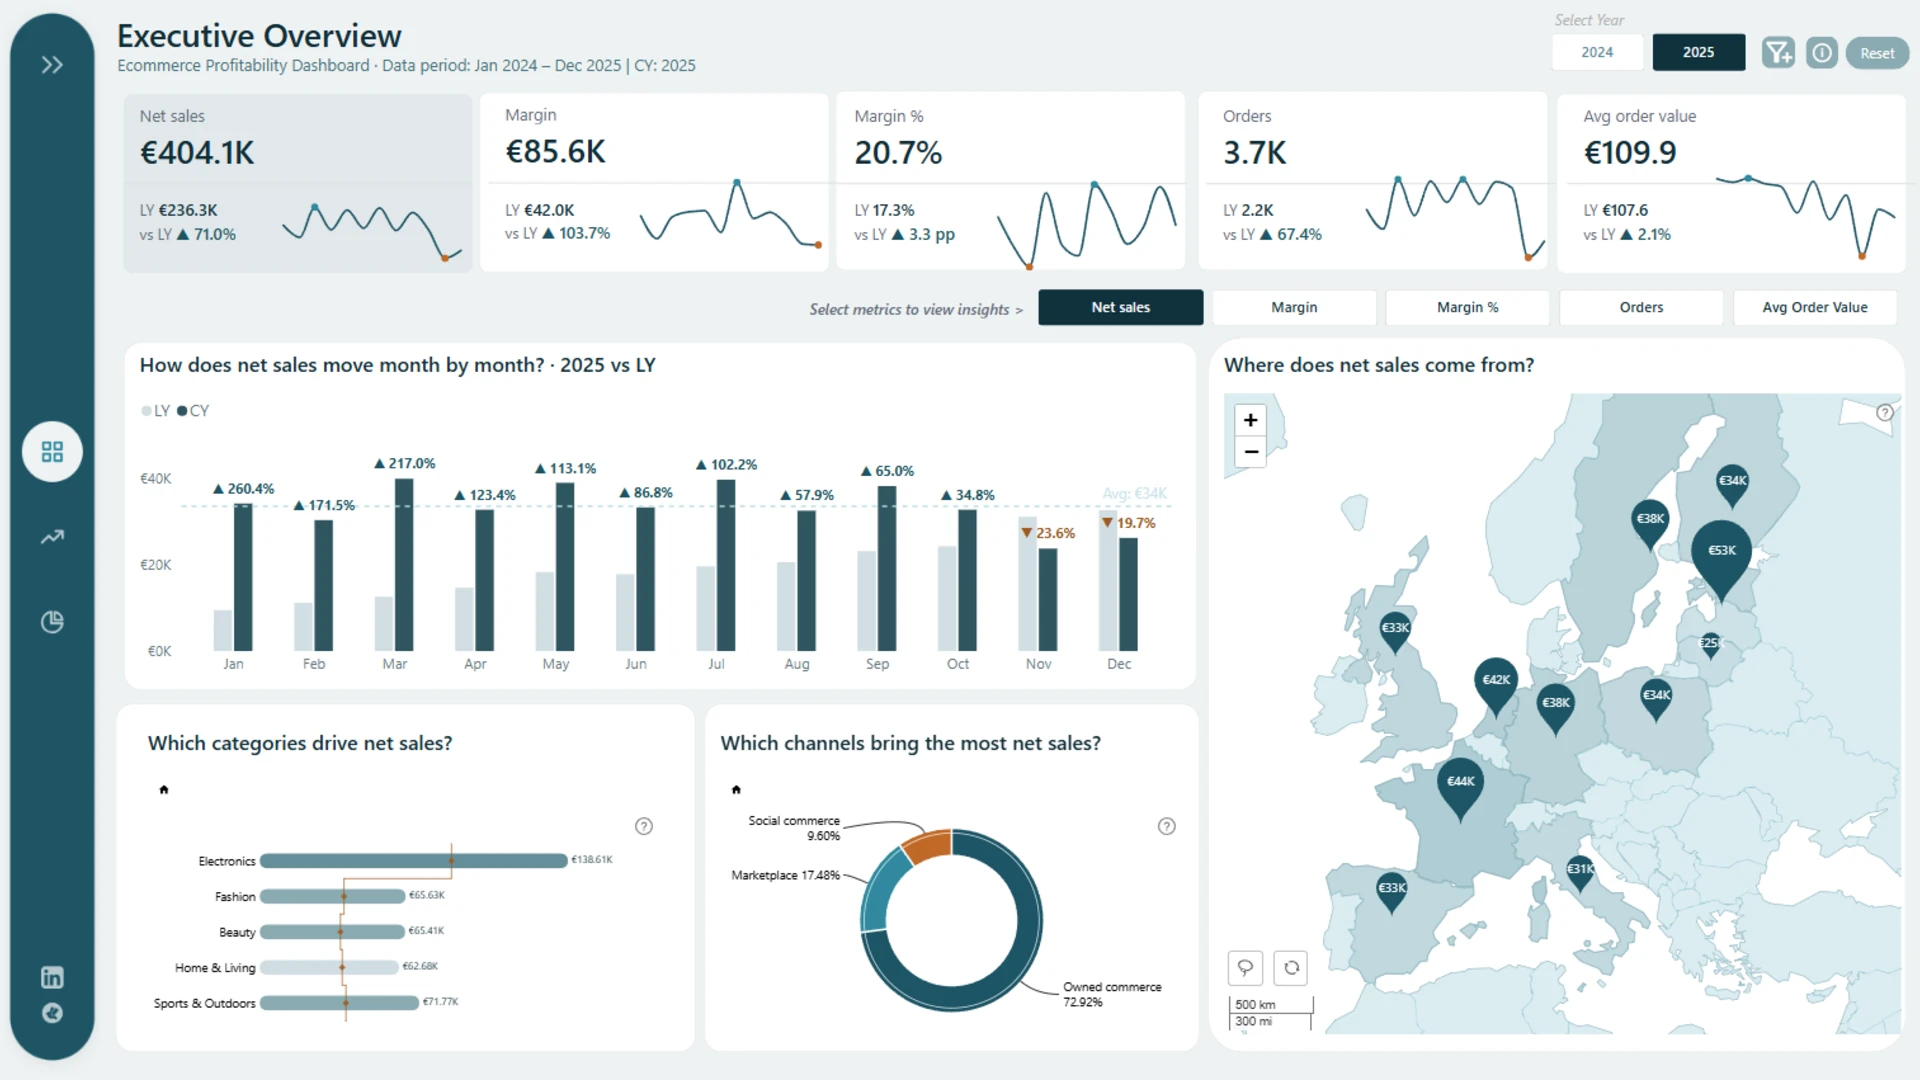Toggle the CY legend marker
The width and height of the screenshot is (1920, 1080).
pyautogui.click(x=182, y=411)
